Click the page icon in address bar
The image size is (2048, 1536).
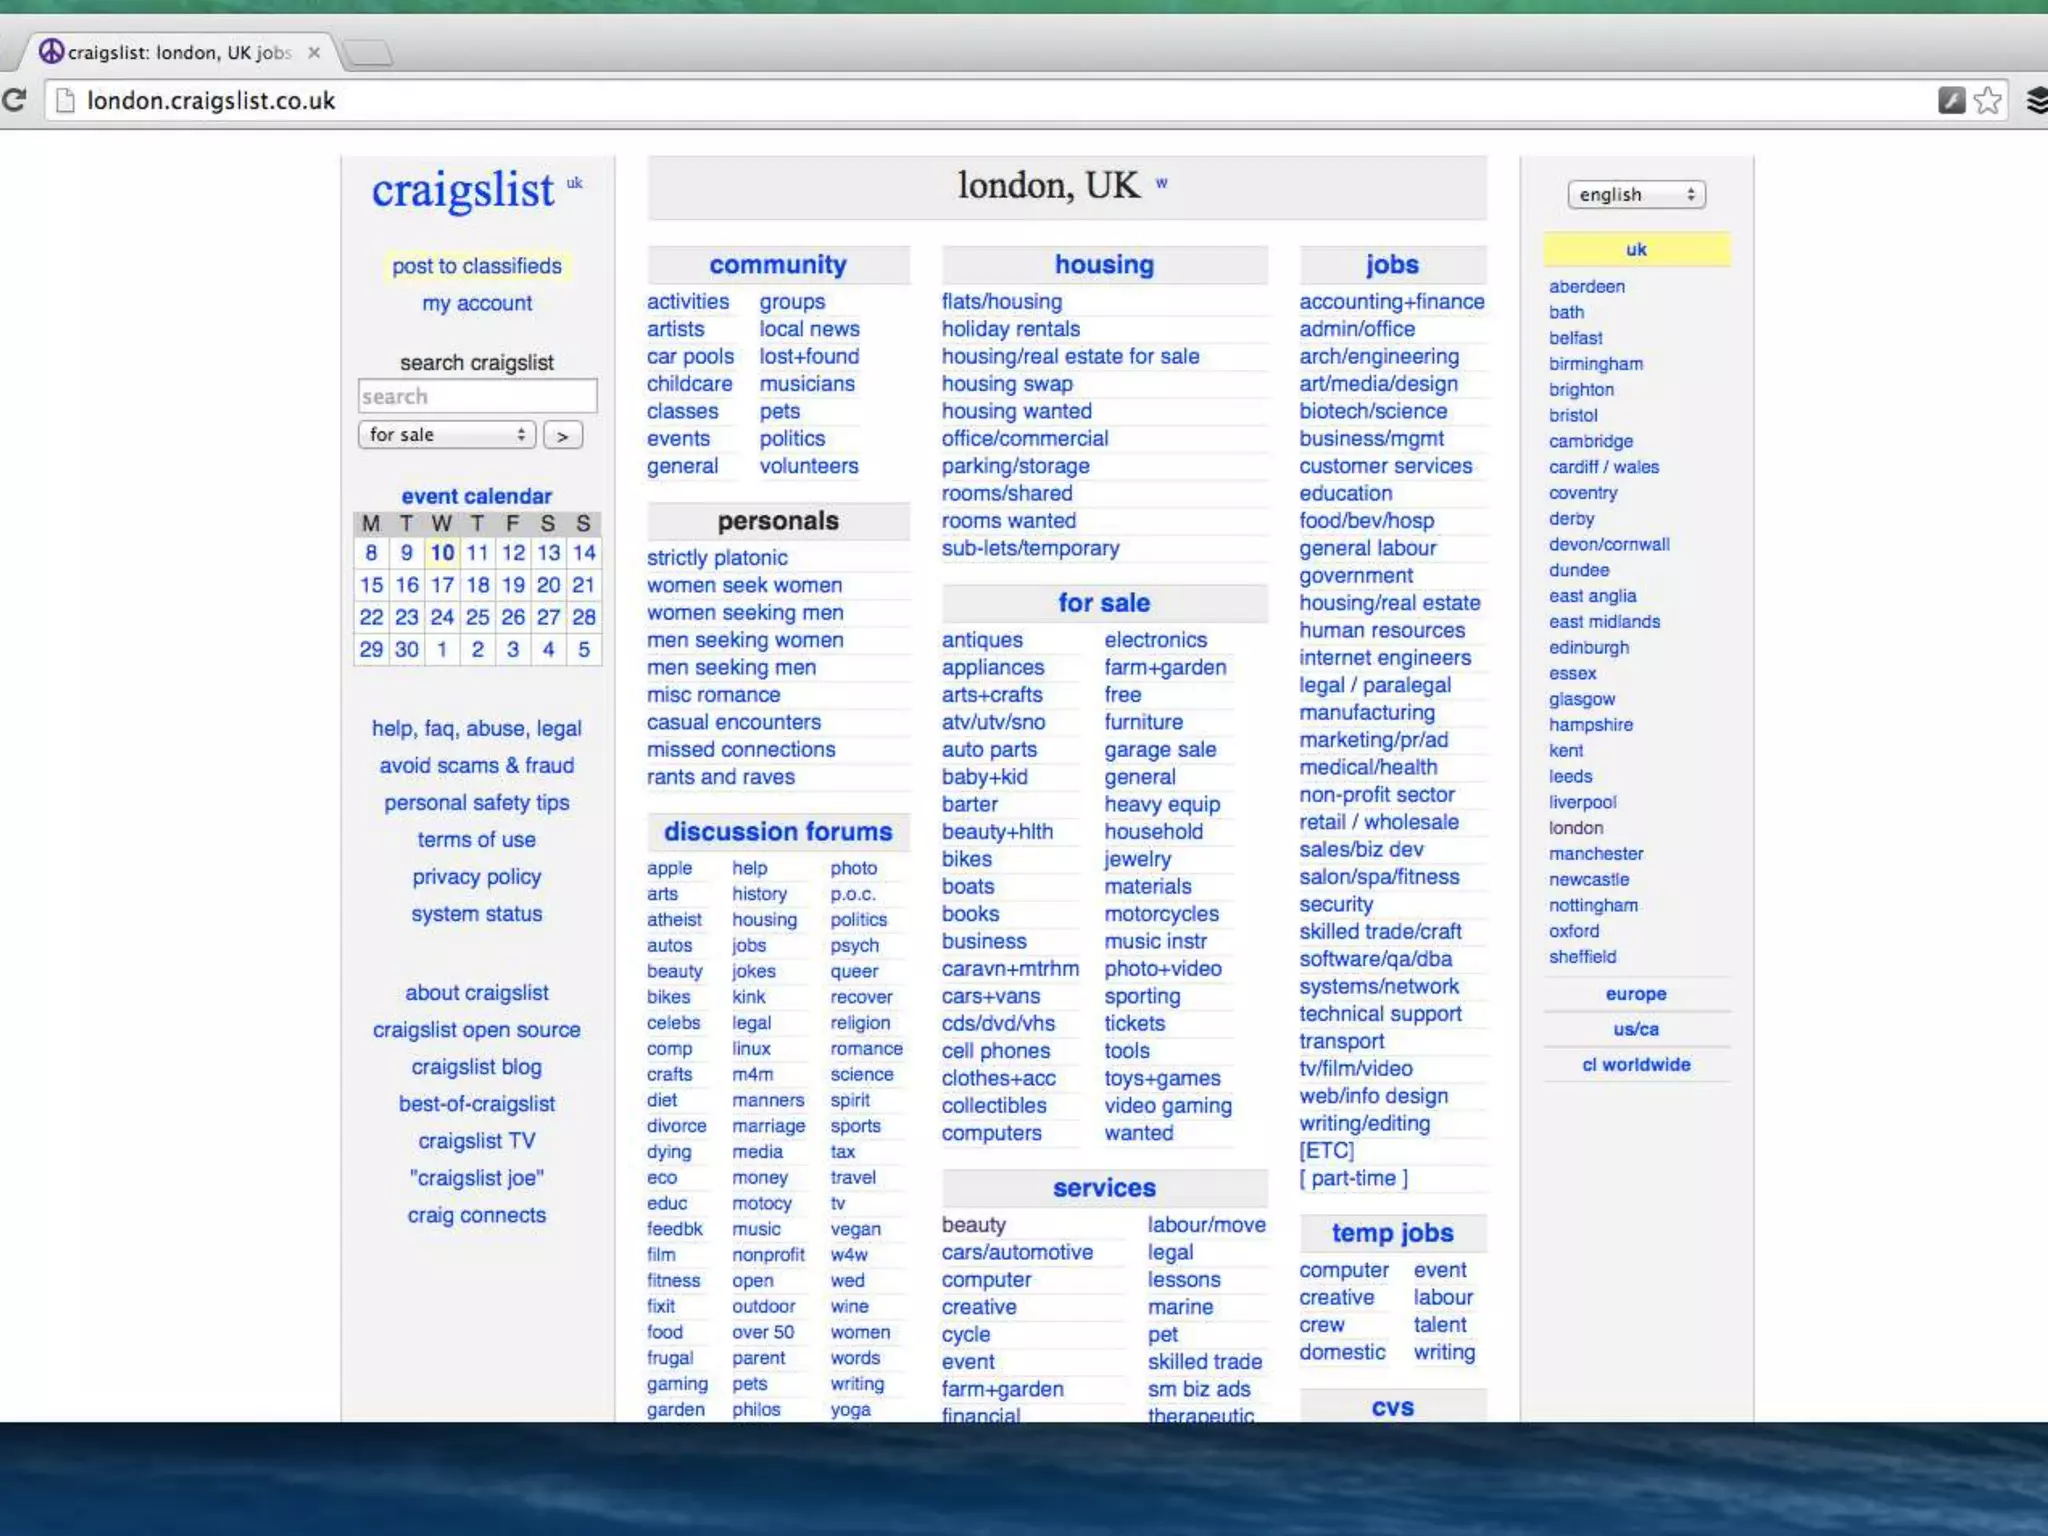click(65, 101)
